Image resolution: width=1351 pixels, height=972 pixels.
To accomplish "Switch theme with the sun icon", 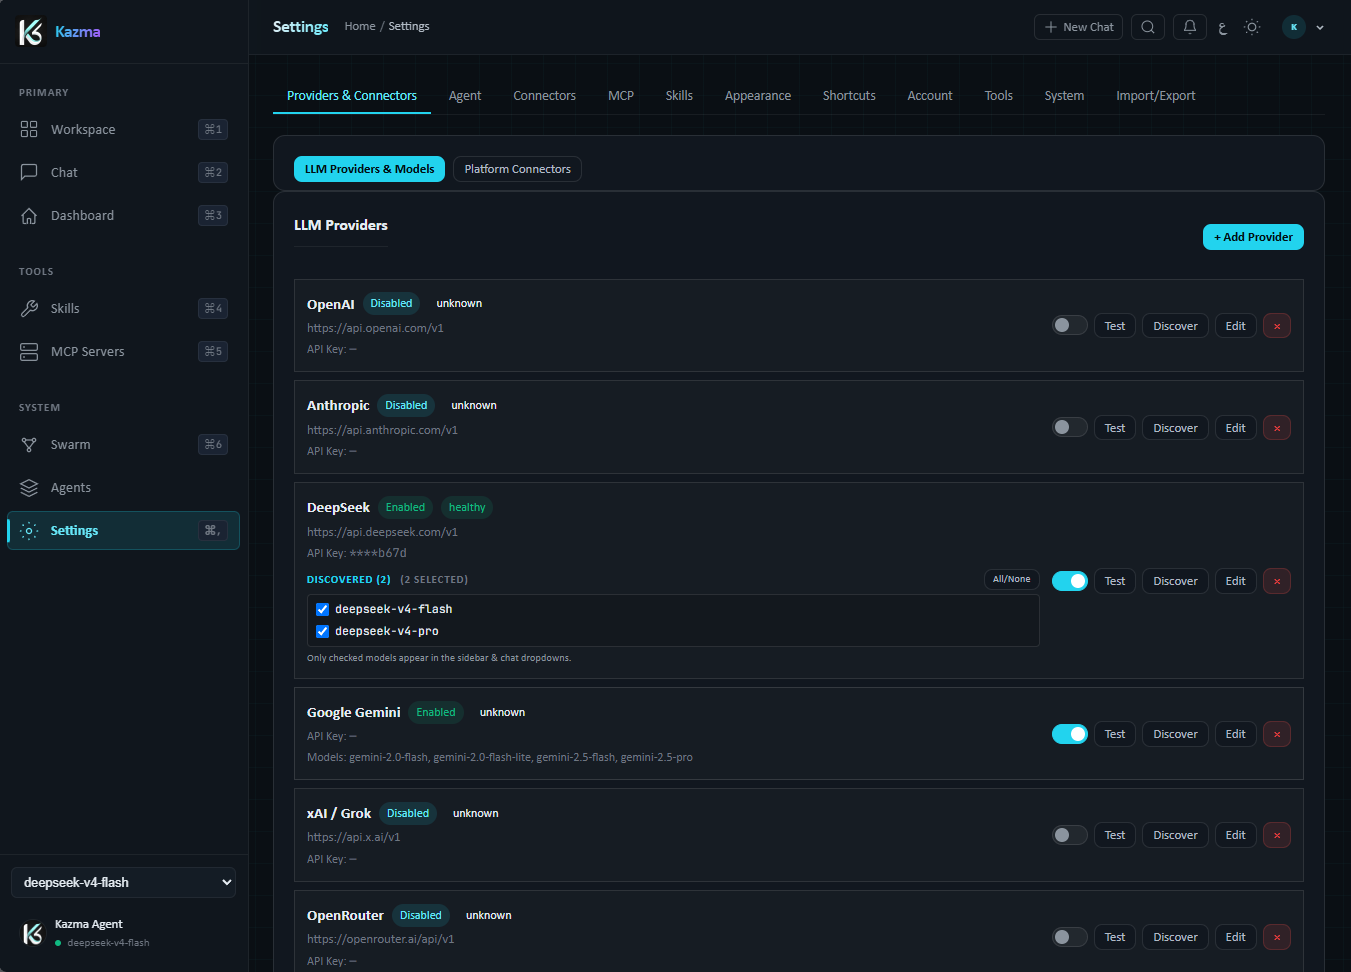I will click(1252, 27).
